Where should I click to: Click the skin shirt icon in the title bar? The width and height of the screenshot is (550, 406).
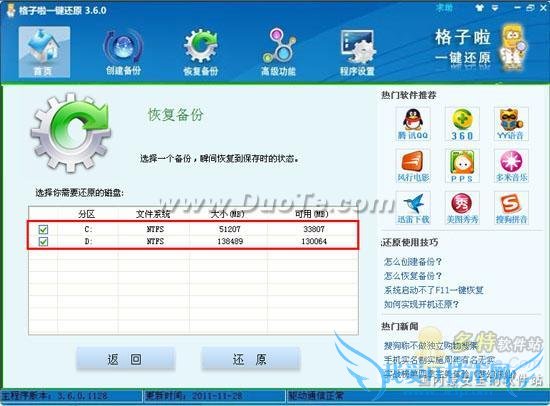click(x=479, y=8)
